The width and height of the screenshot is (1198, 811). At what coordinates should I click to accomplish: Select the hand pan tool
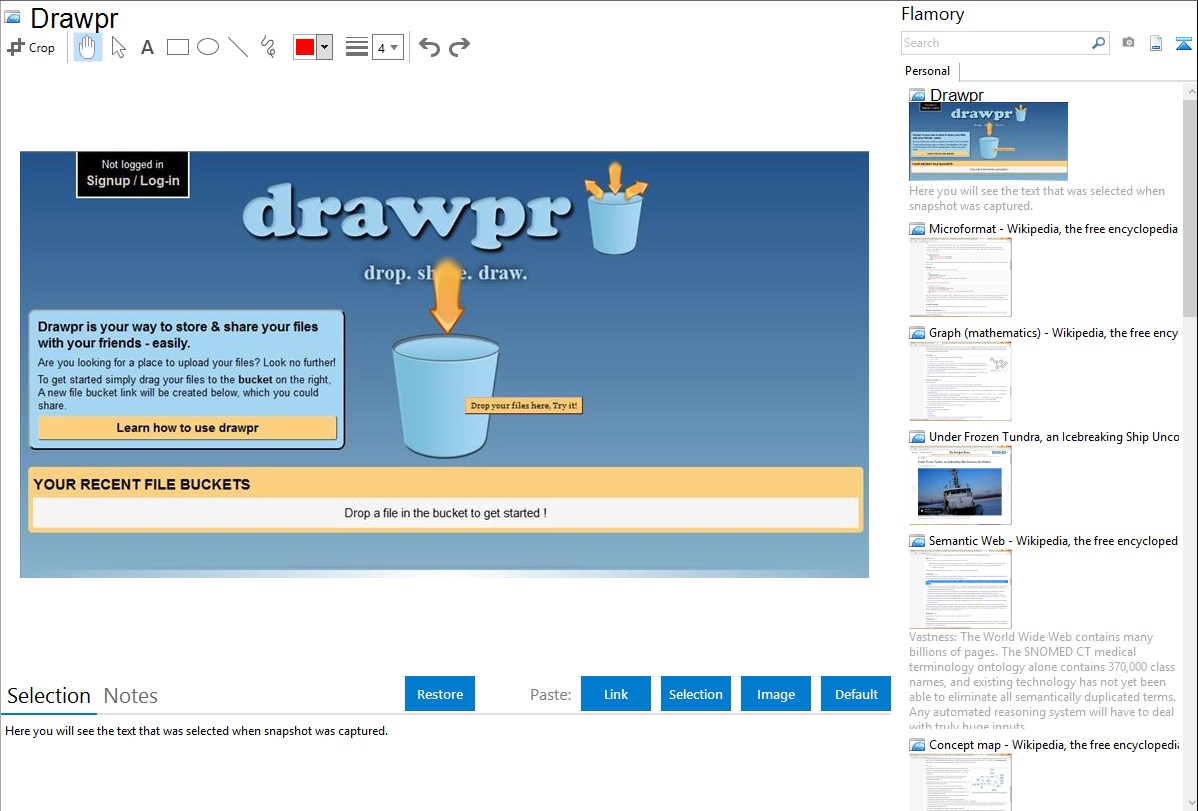pos(88,47)
